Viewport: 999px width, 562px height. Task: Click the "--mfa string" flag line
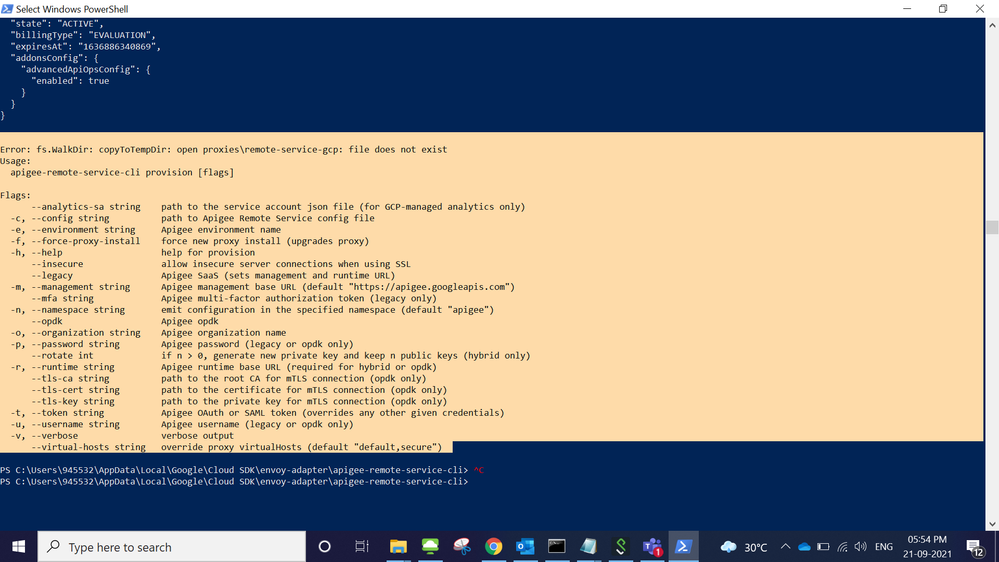pos(234,299)
